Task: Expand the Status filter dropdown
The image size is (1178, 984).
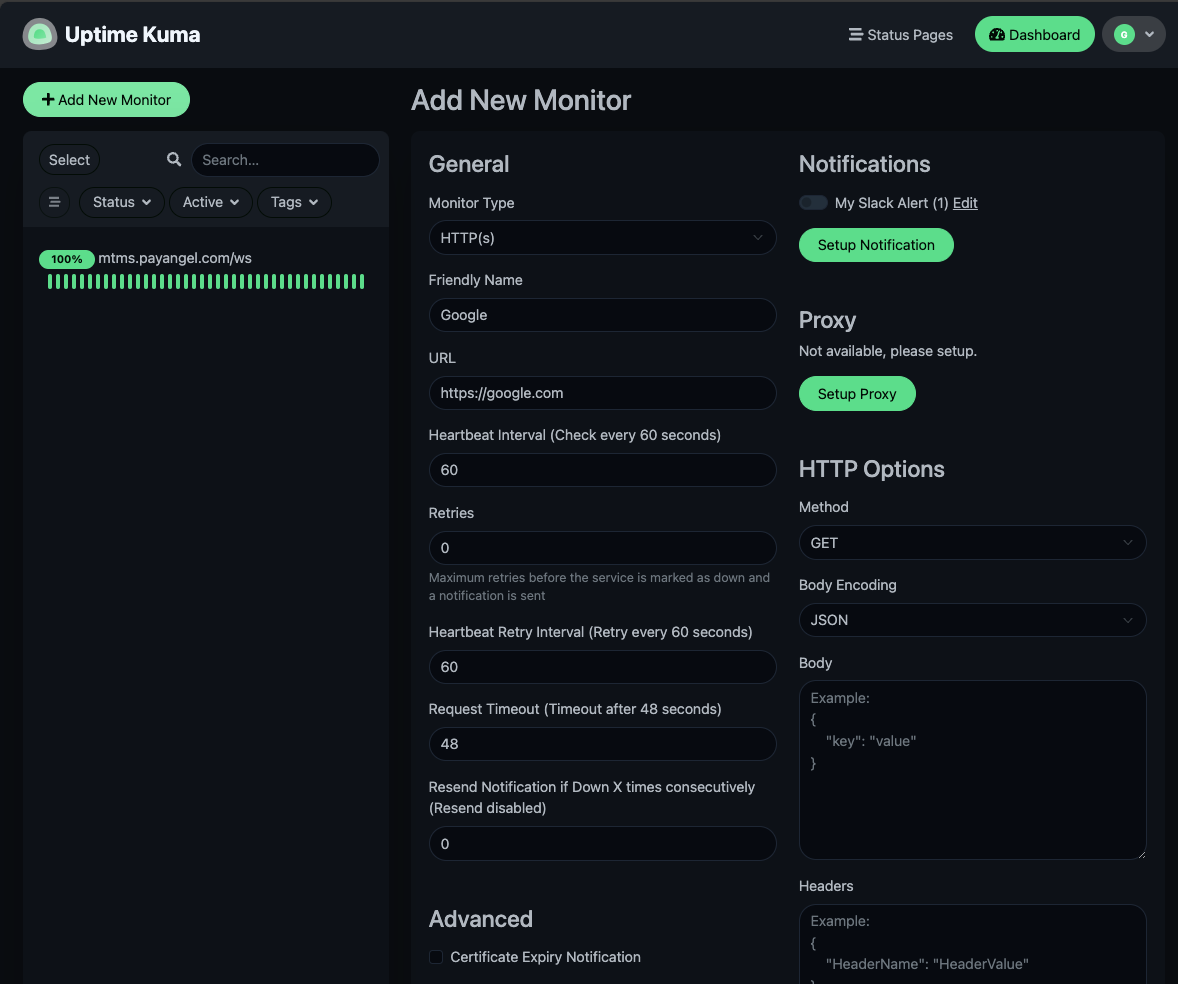Action: coord(122,202)
